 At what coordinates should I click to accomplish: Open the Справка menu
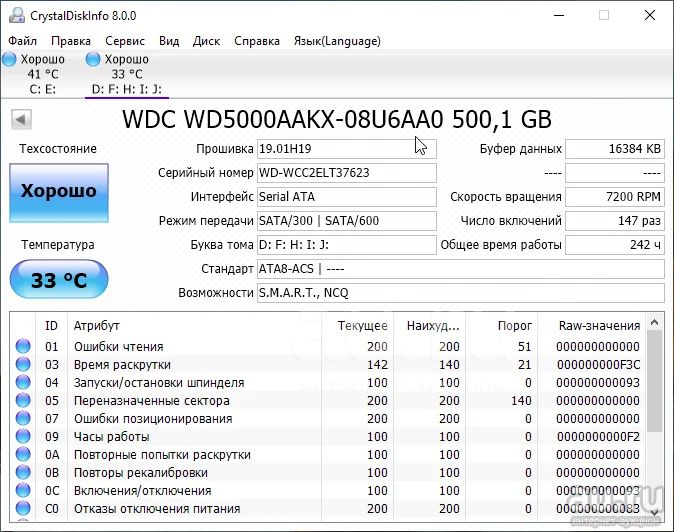257,41
